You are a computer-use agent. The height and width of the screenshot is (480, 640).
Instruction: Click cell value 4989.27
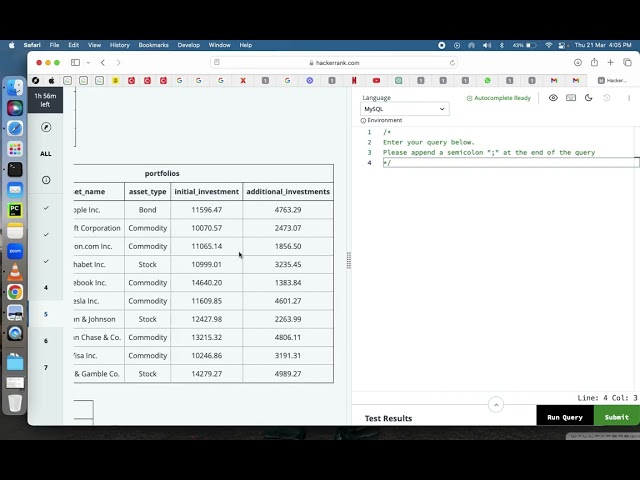coord(288,374)
